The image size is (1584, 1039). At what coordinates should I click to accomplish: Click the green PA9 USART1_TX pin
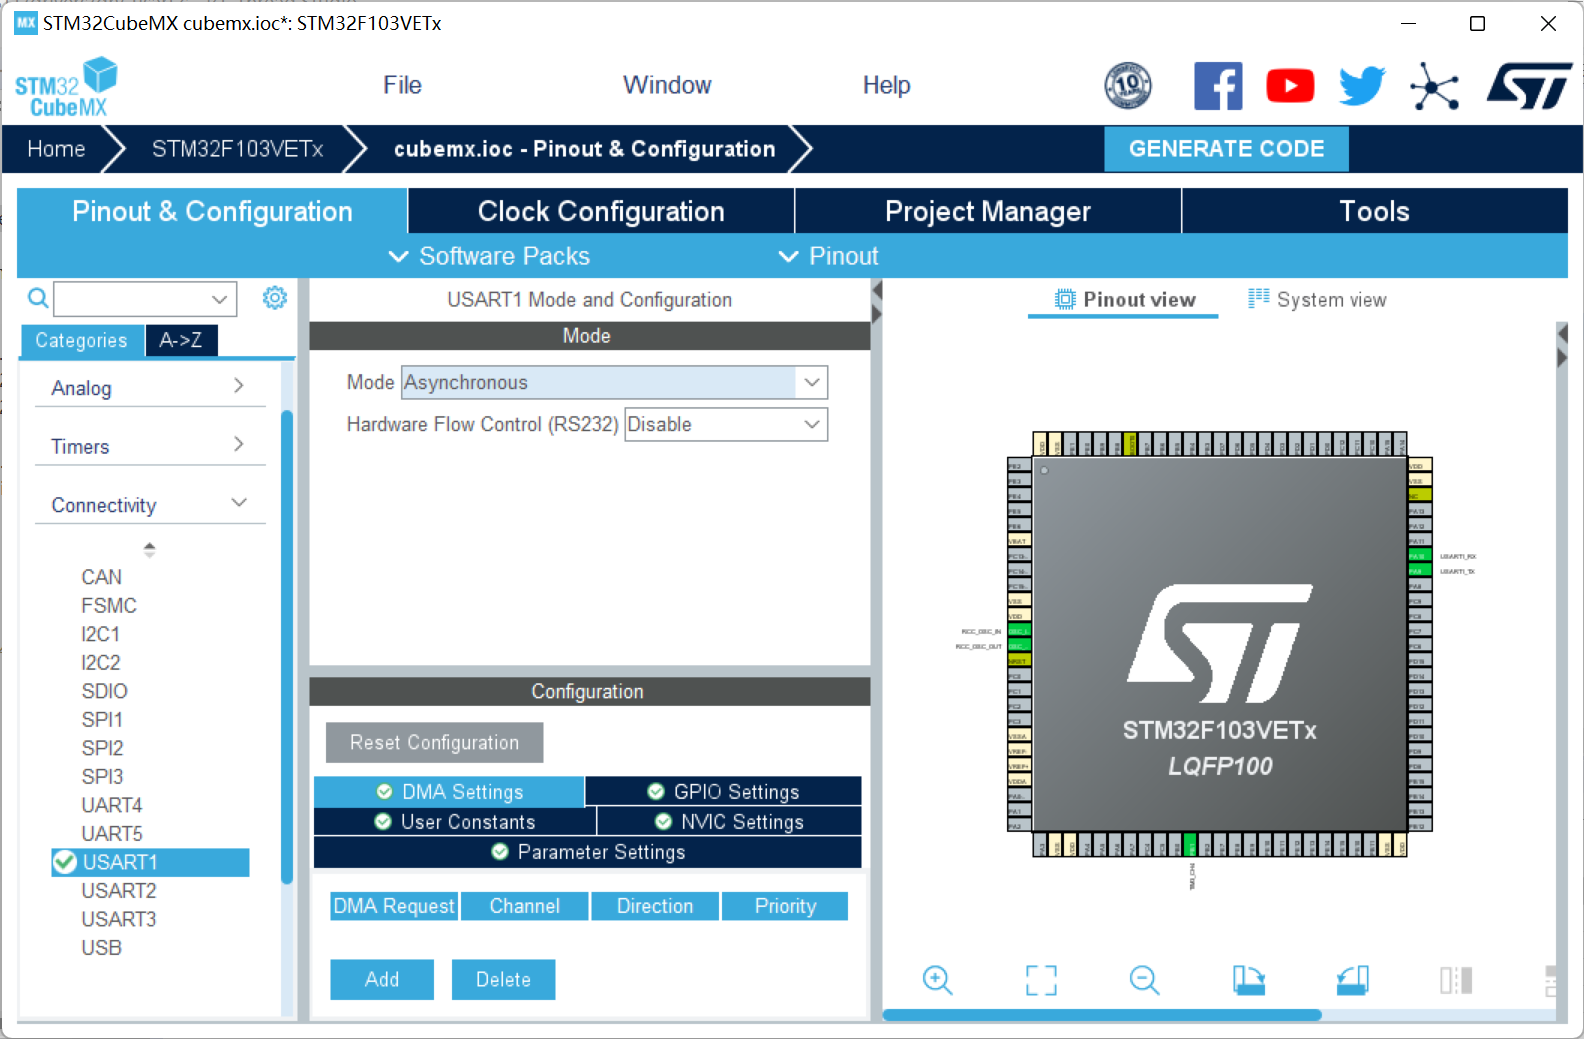coord(1418,571)
